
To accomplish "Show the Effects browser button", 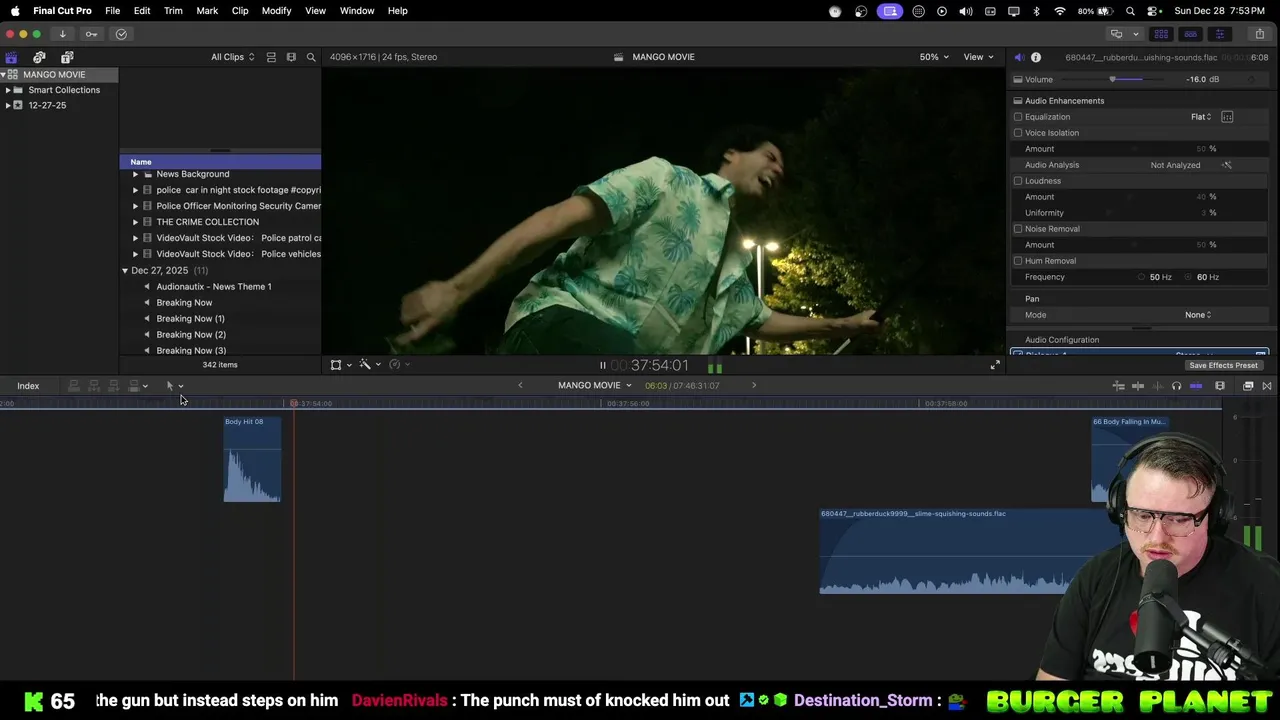I will pyautogui.click(x=1248, y=386).
